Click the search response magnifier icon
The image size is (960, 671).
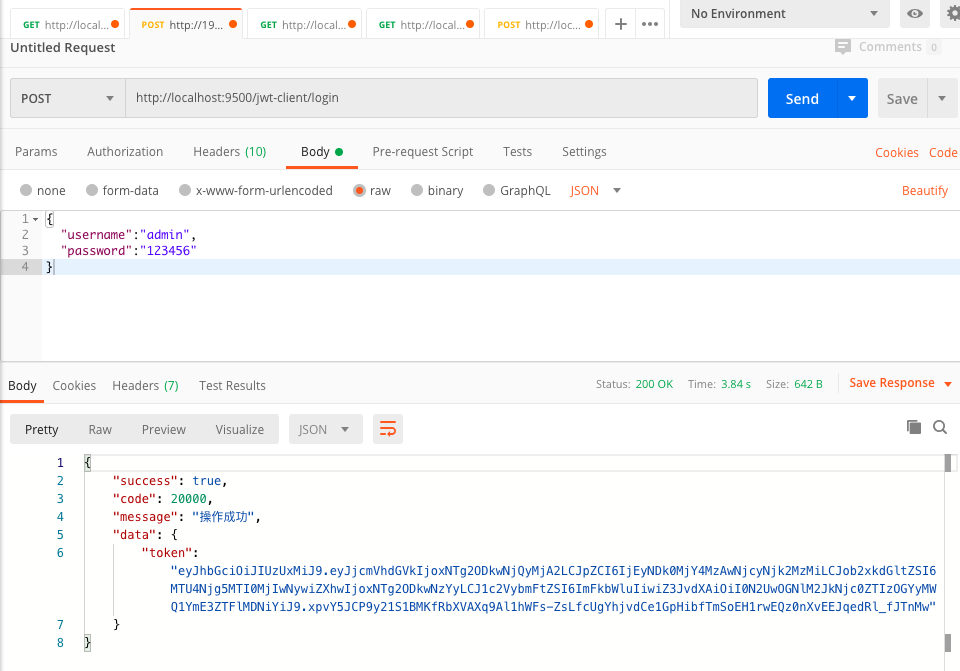pos(940,427)
